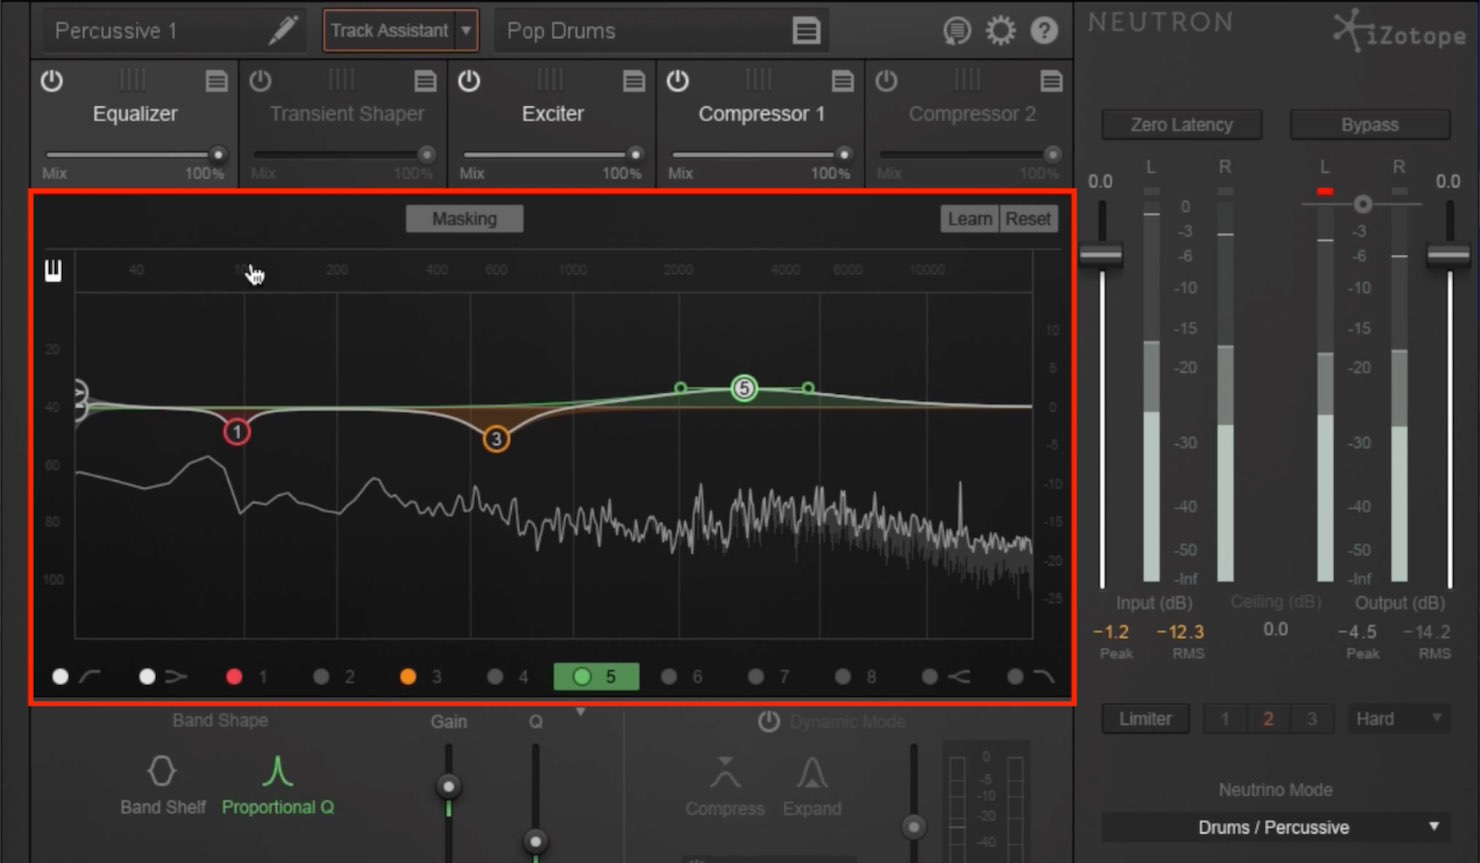Click the history speech-bubble icon
1480x863 pixels.
(x=957, y=31)
